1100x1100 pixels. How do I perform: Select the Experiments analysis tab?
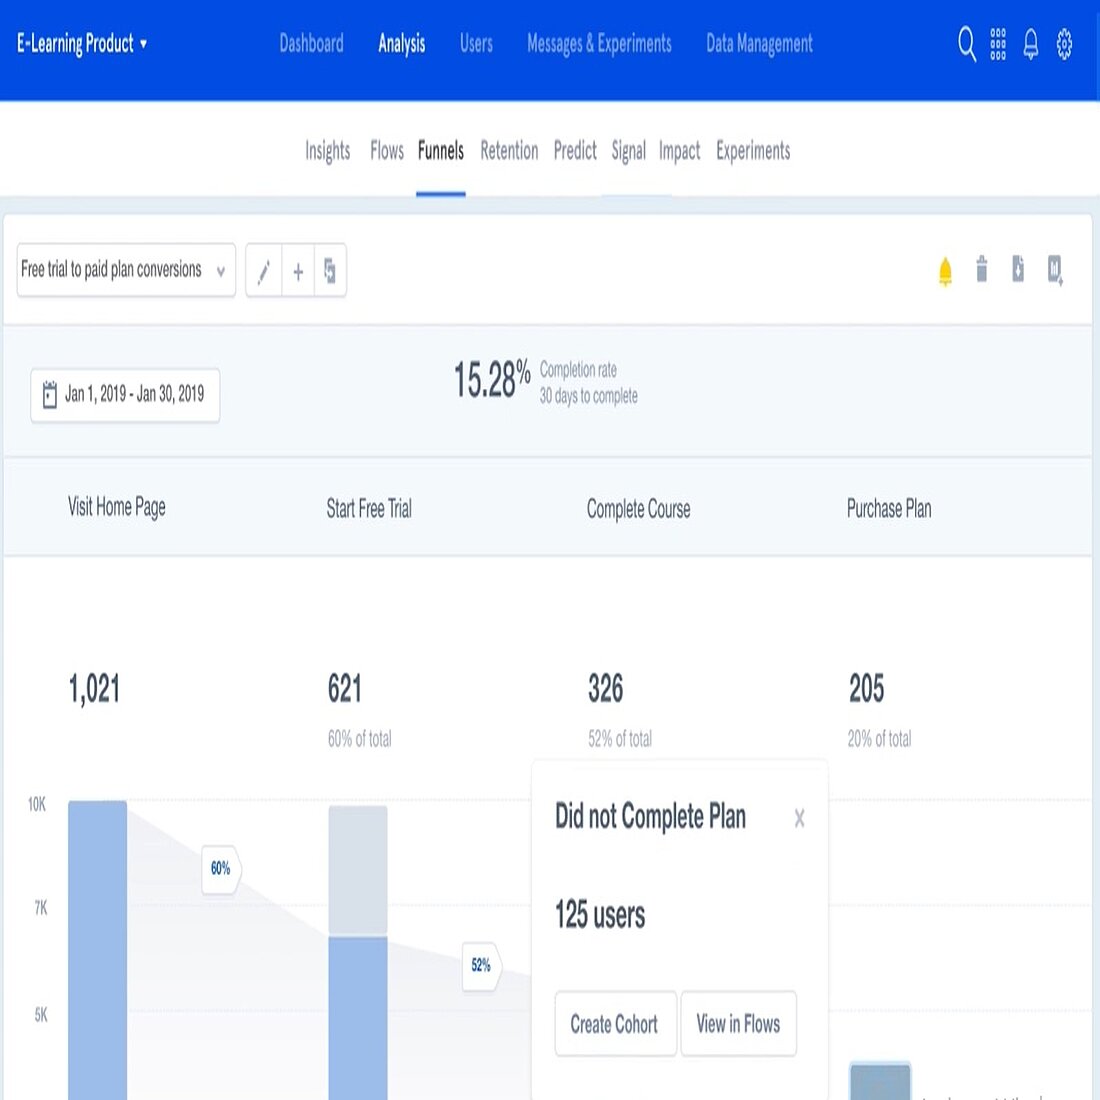tap(753, 151)
